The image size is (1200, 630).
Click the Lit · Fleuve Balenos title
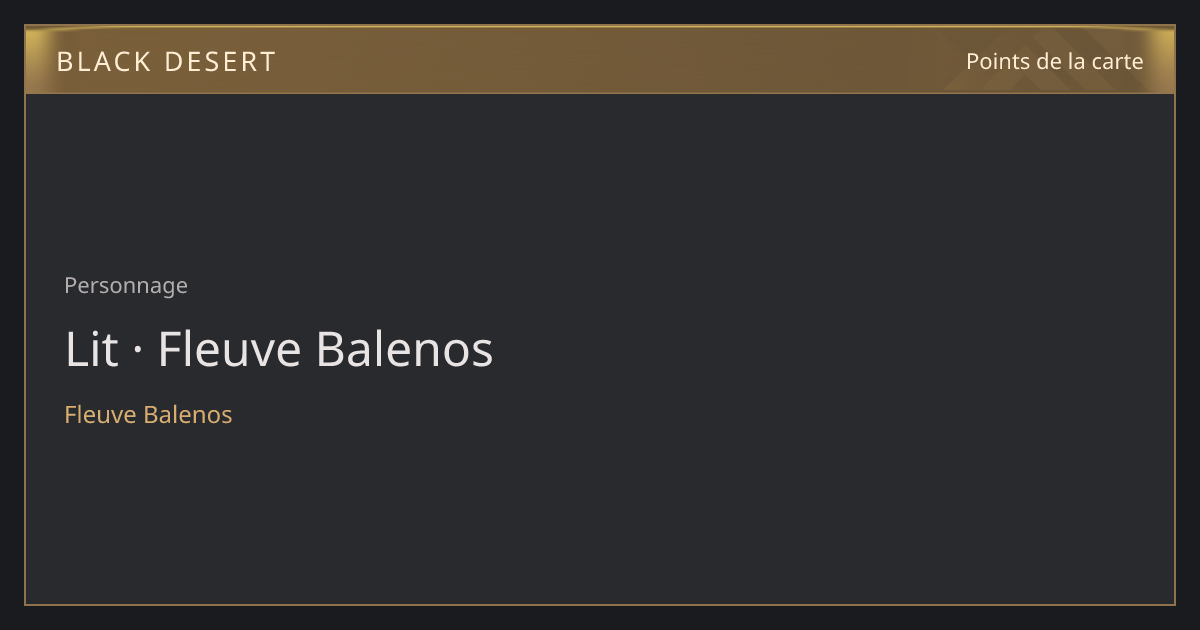pyautogui.click(x=279, y=350)
